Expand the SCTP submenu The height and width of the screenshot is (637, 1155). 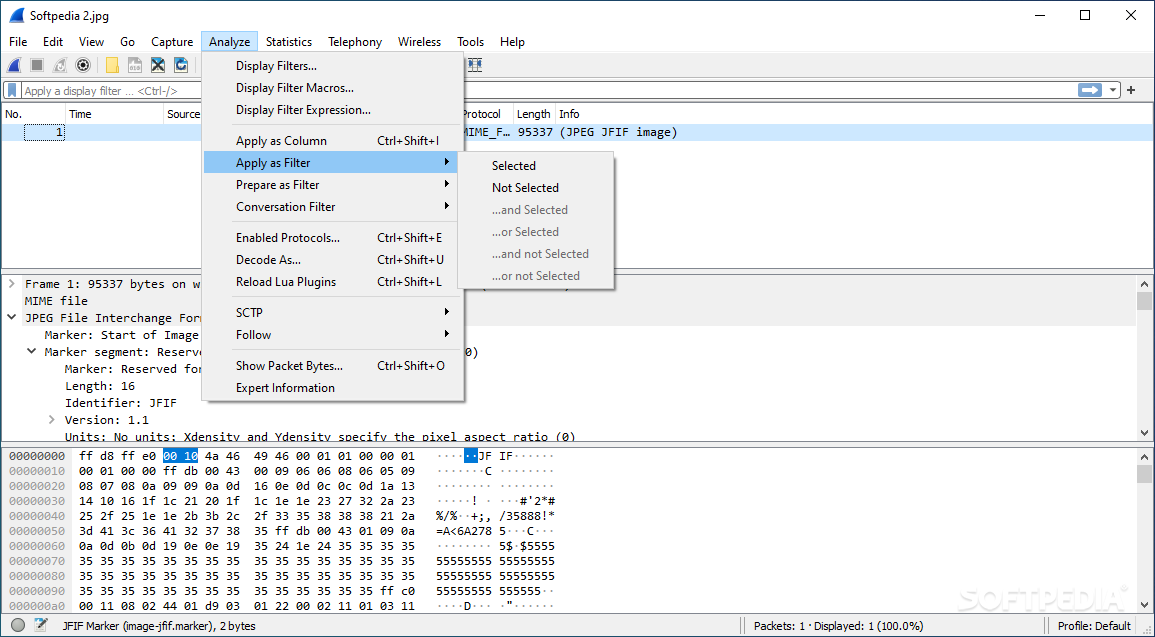coord(333,313)
